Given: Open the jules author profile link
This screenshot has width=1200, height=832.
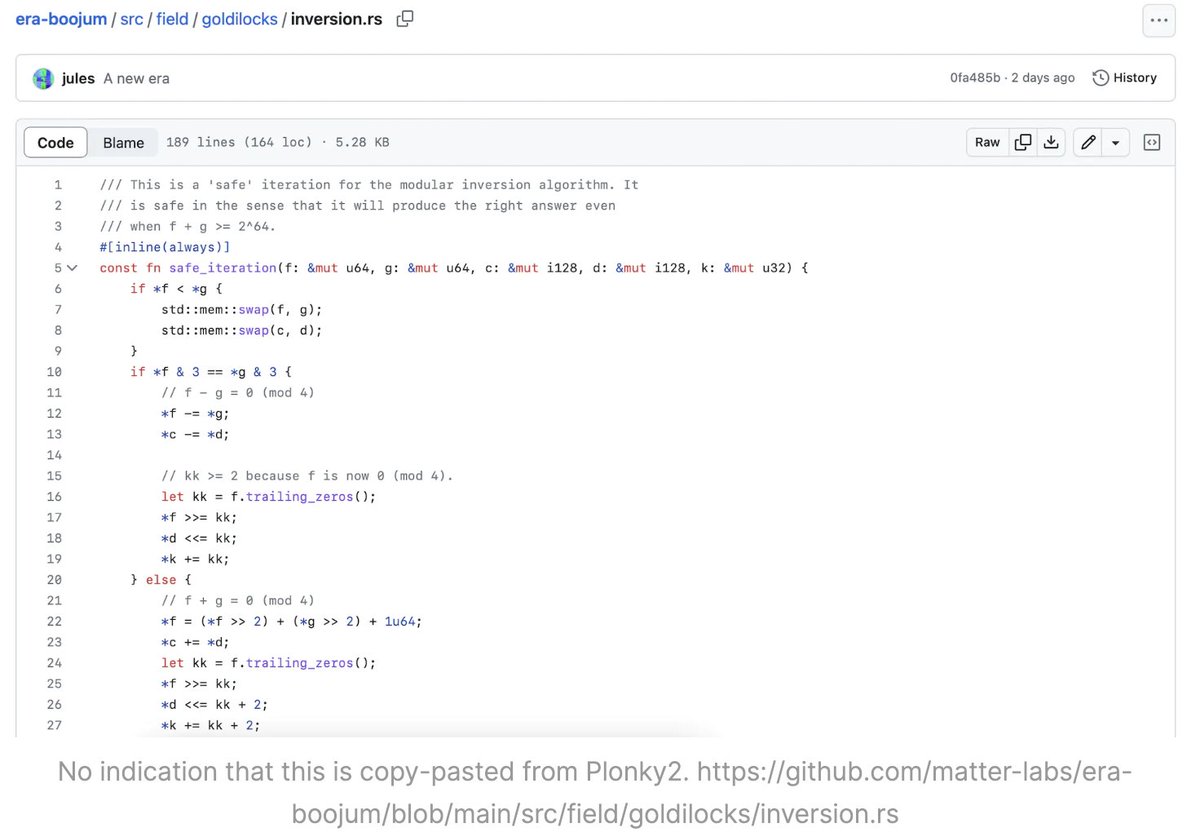Looking at the screenshot, I should pos(78,78).
